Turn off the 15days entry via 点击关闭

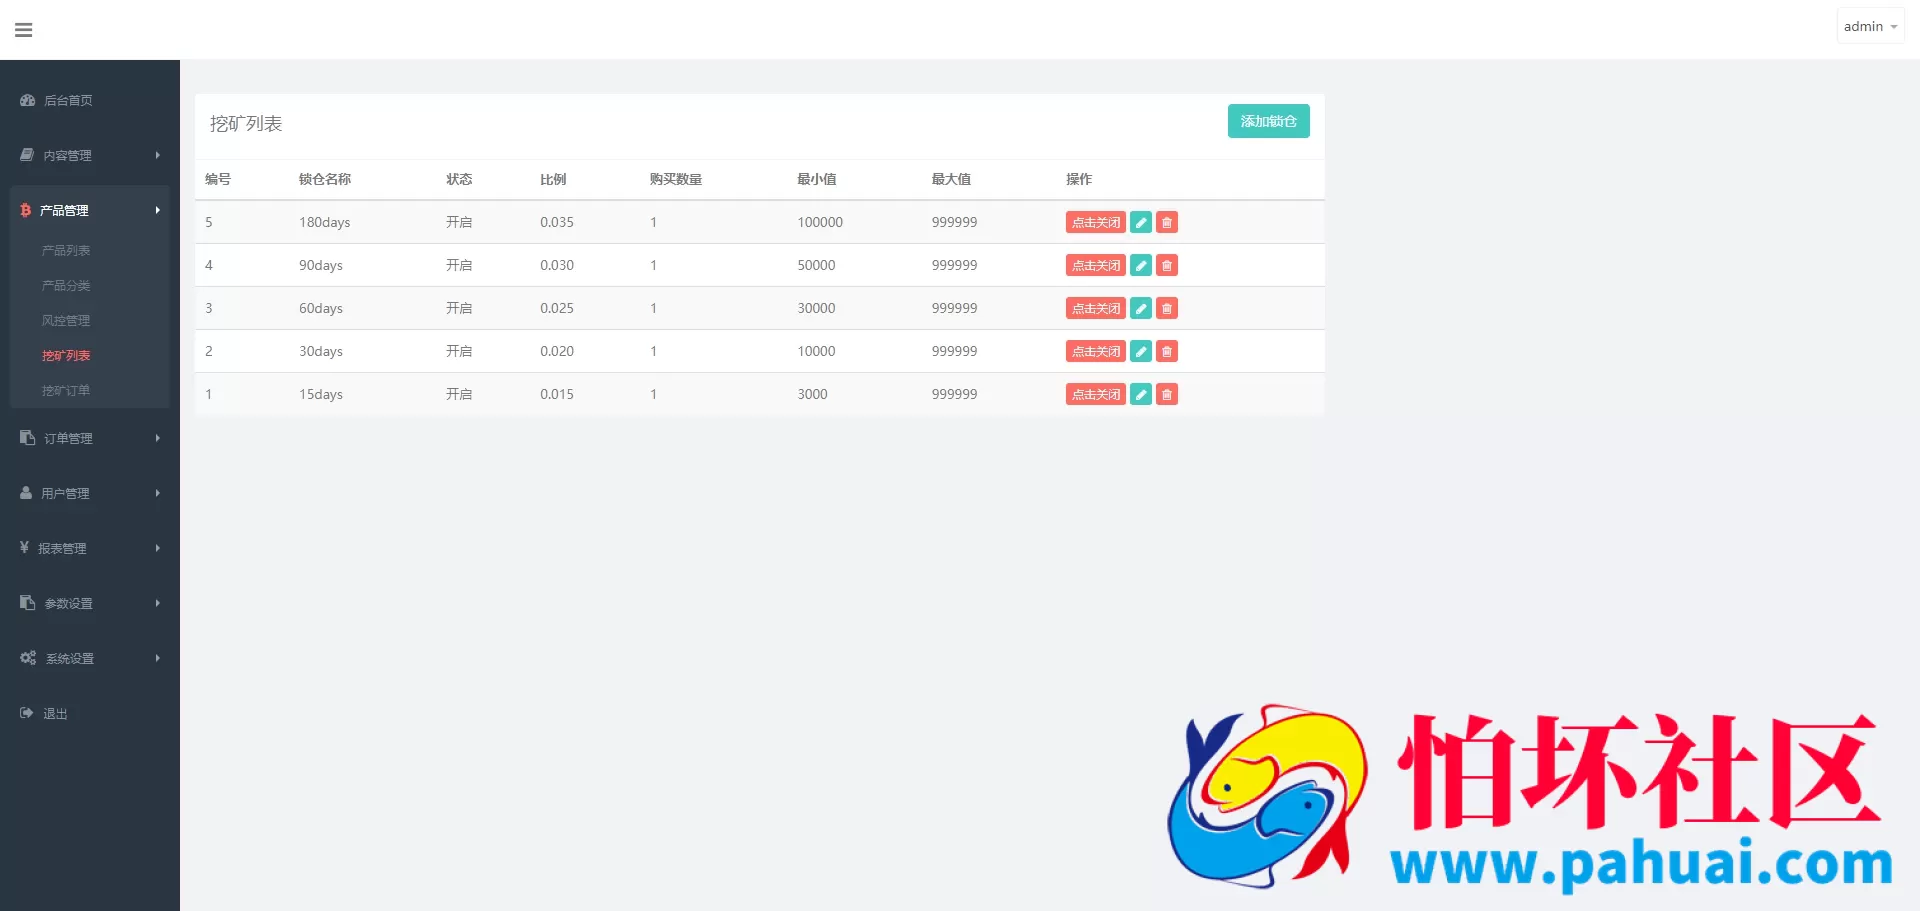tap(1095, 394)
